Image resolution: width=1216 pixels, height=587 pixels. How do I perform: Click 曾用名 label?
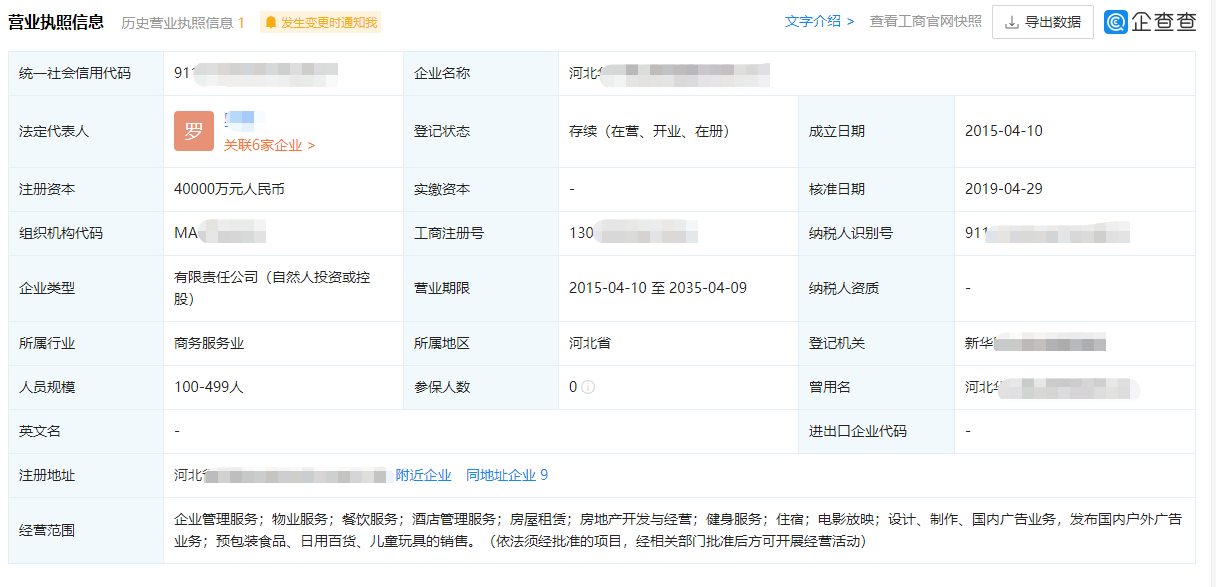pos(830,387)
